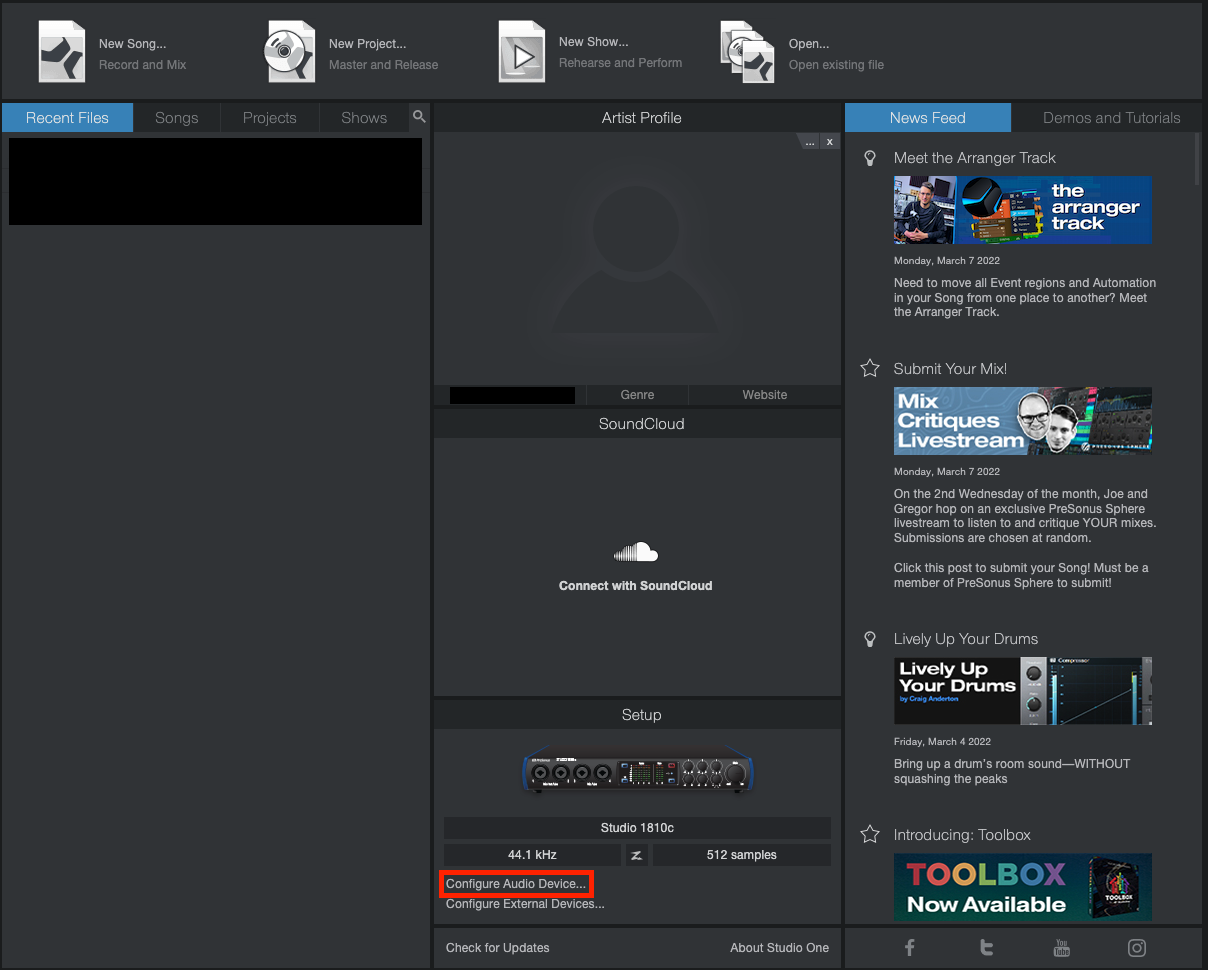Click the search magnifier beside Shows tab

point(419,117)
